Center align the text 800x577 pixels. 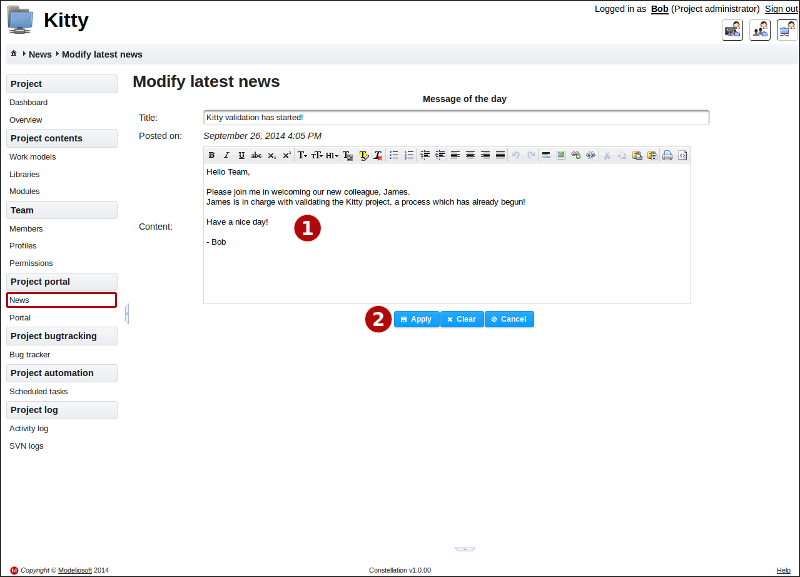coord(470,155)
